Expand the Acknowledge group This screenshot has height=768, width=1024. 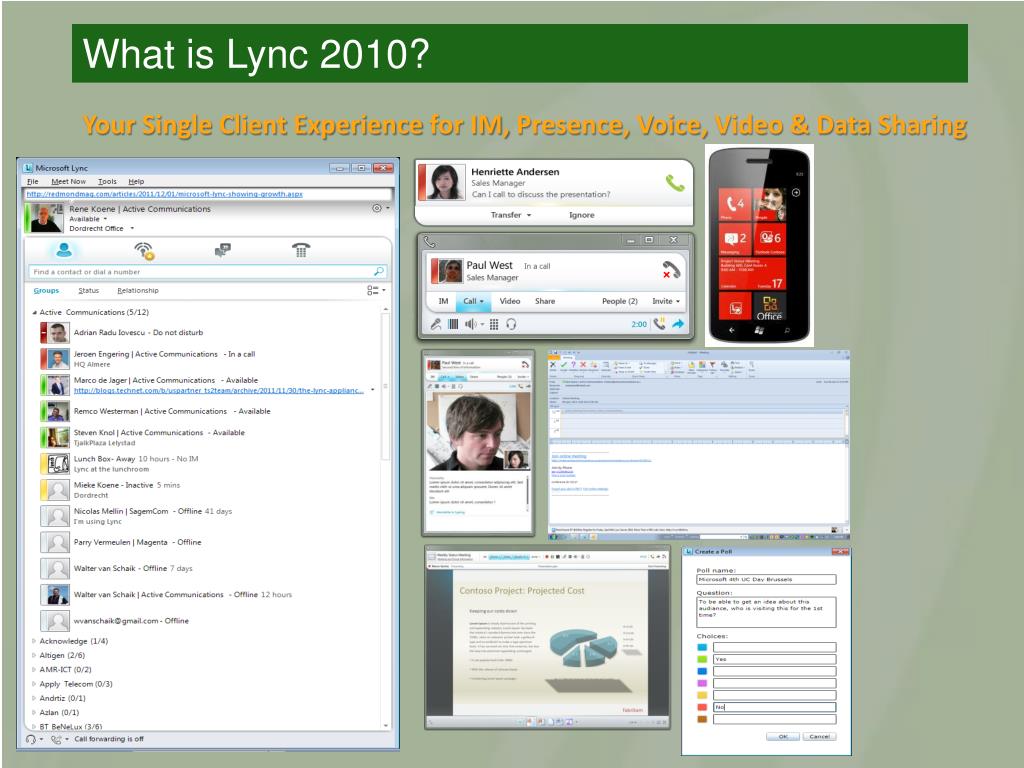pyautogui.click(x=34, y=641)
